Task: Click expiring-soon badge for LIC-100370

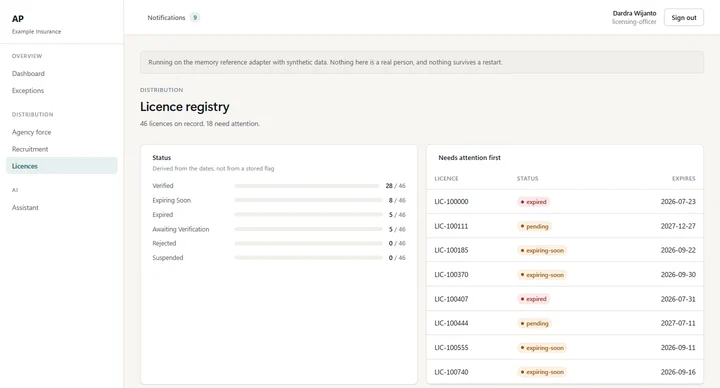Action: click(542, 275)
